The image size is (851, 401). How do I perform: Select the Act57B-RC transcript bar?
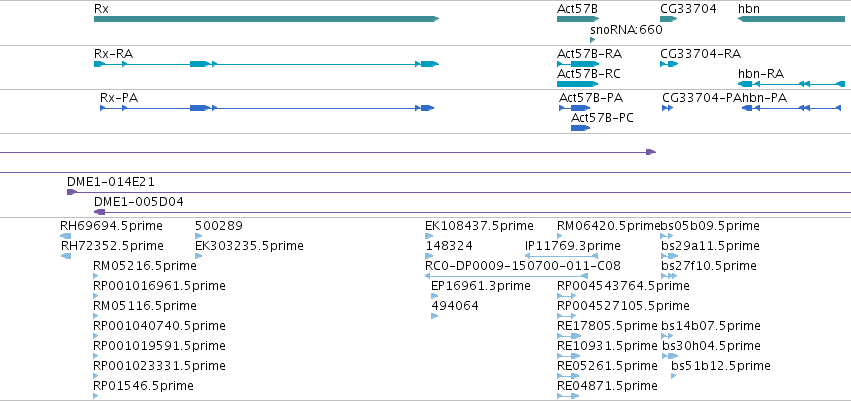click(577, 84)
